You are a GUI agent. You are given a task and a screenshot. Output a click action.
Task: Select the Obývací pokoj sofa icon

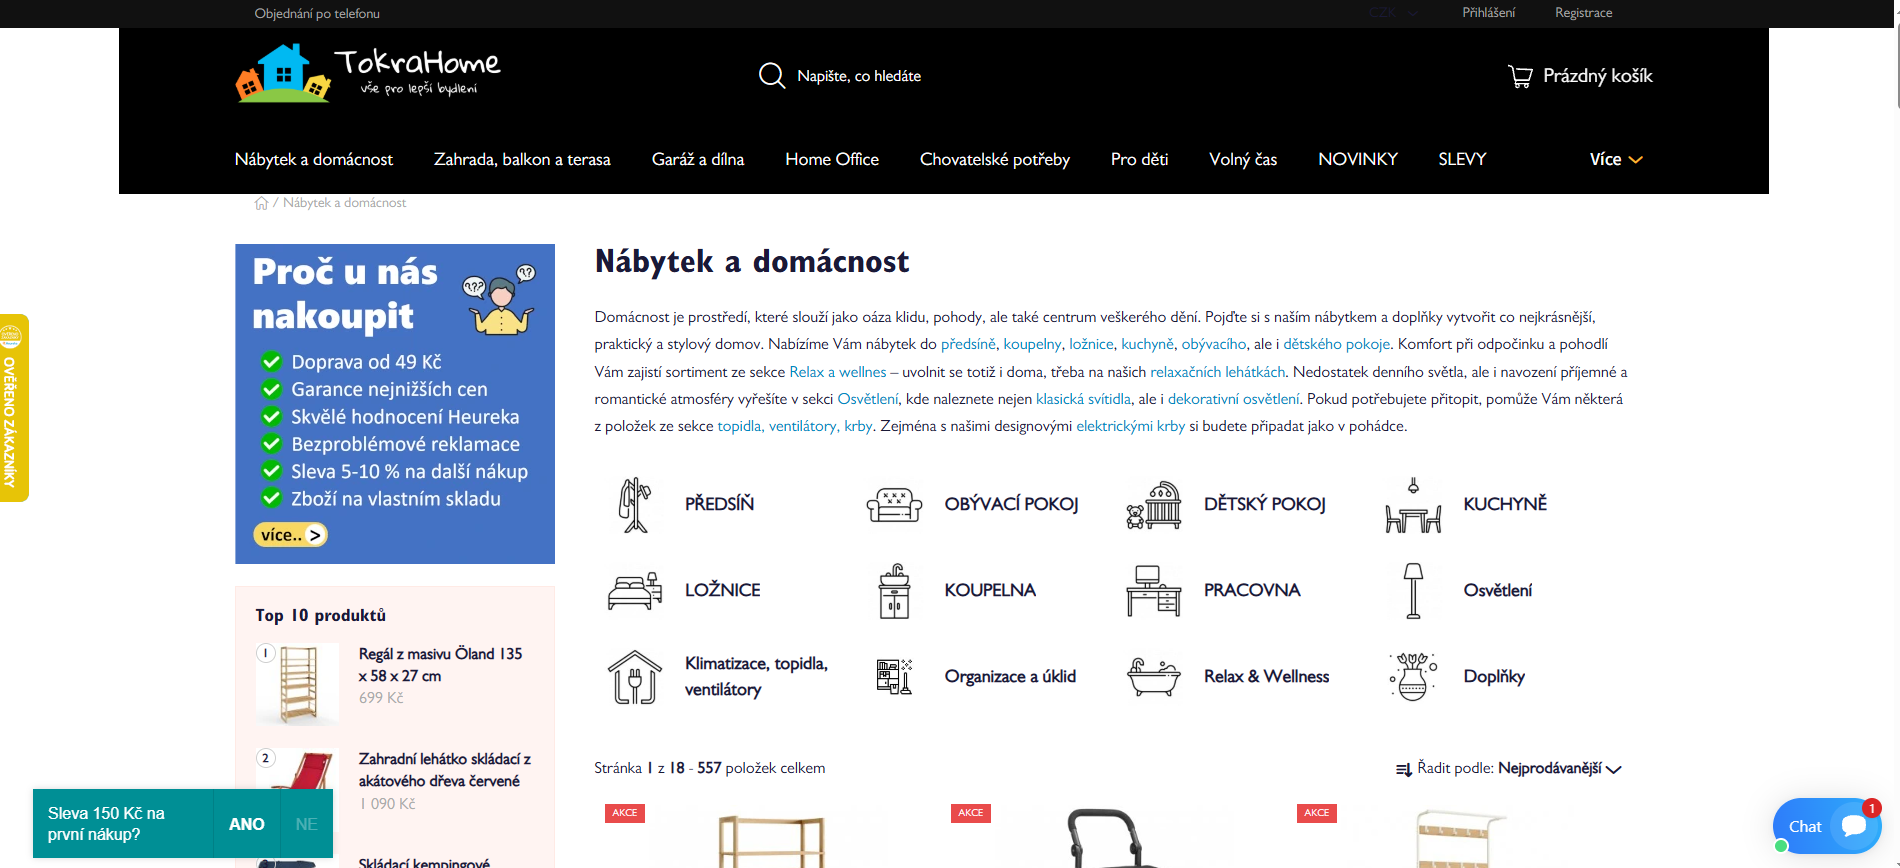point(894,504)
